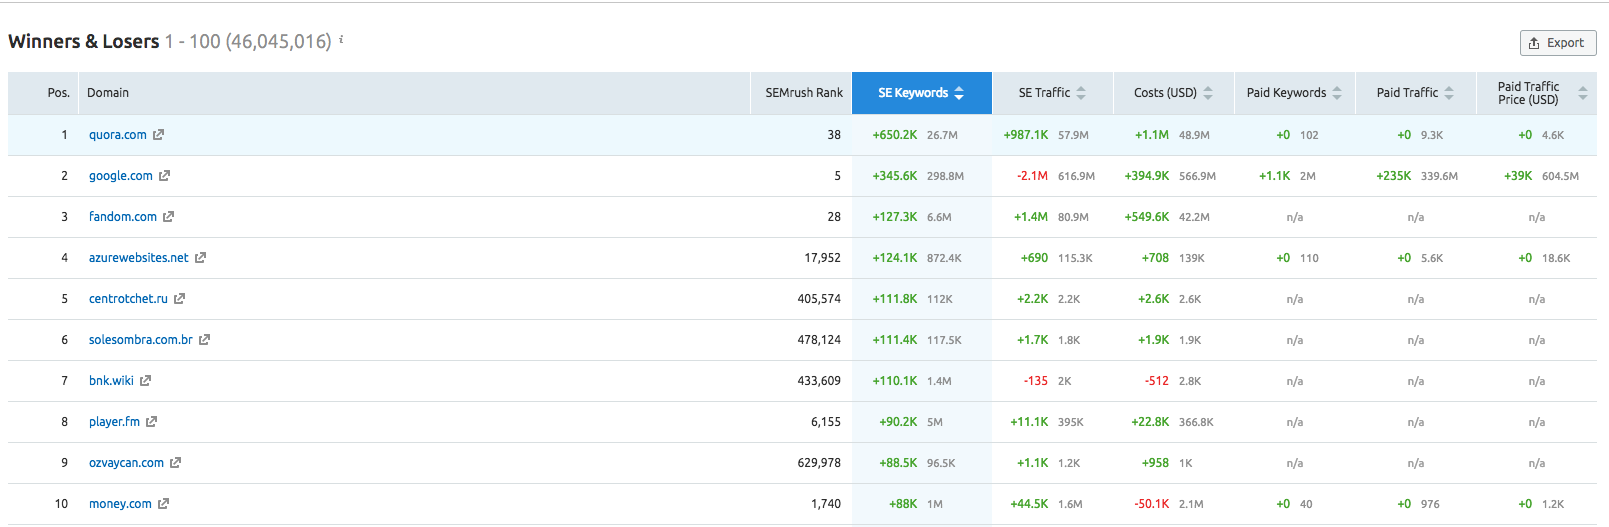
Task: Click the Domain column header
Action: point(108,93)
